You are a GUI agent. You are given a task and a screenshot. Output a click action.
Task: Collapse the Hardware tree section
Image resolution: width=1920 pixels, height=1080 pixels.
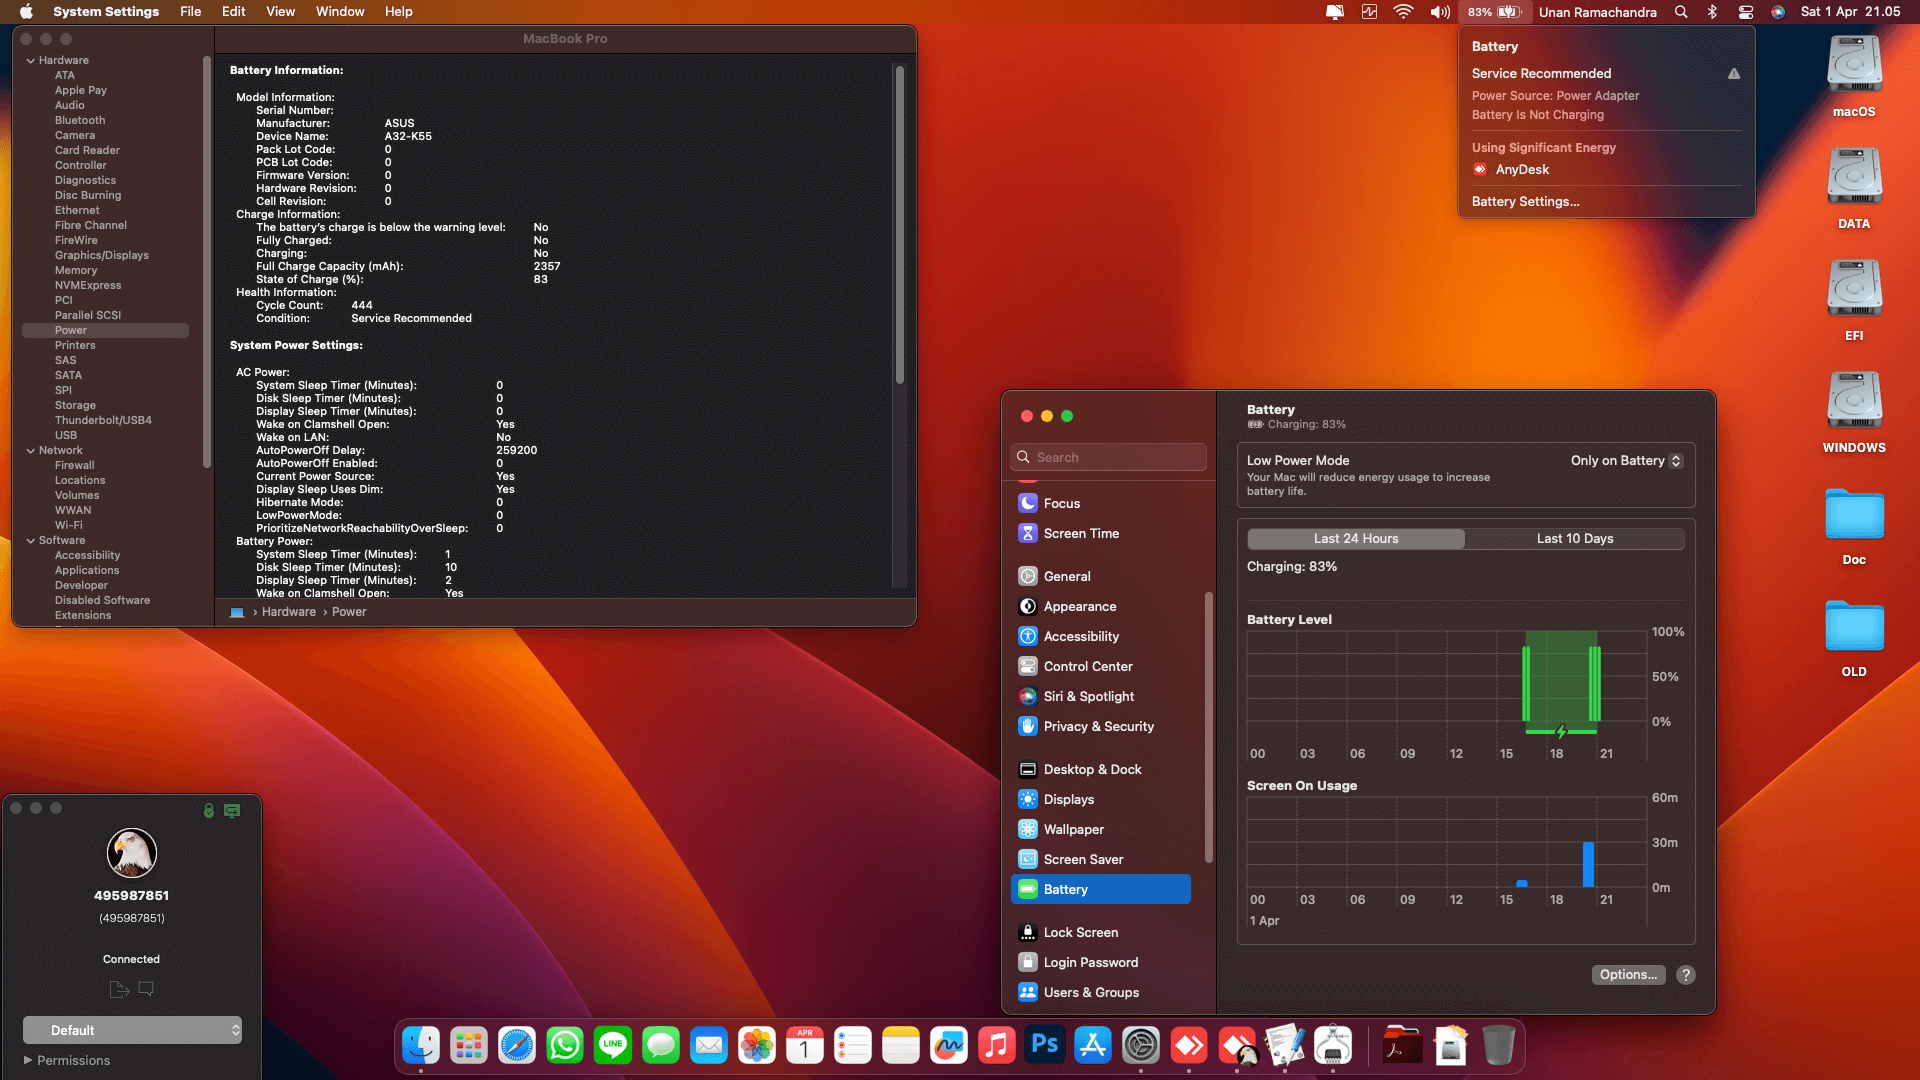click(x=31, y=61)
